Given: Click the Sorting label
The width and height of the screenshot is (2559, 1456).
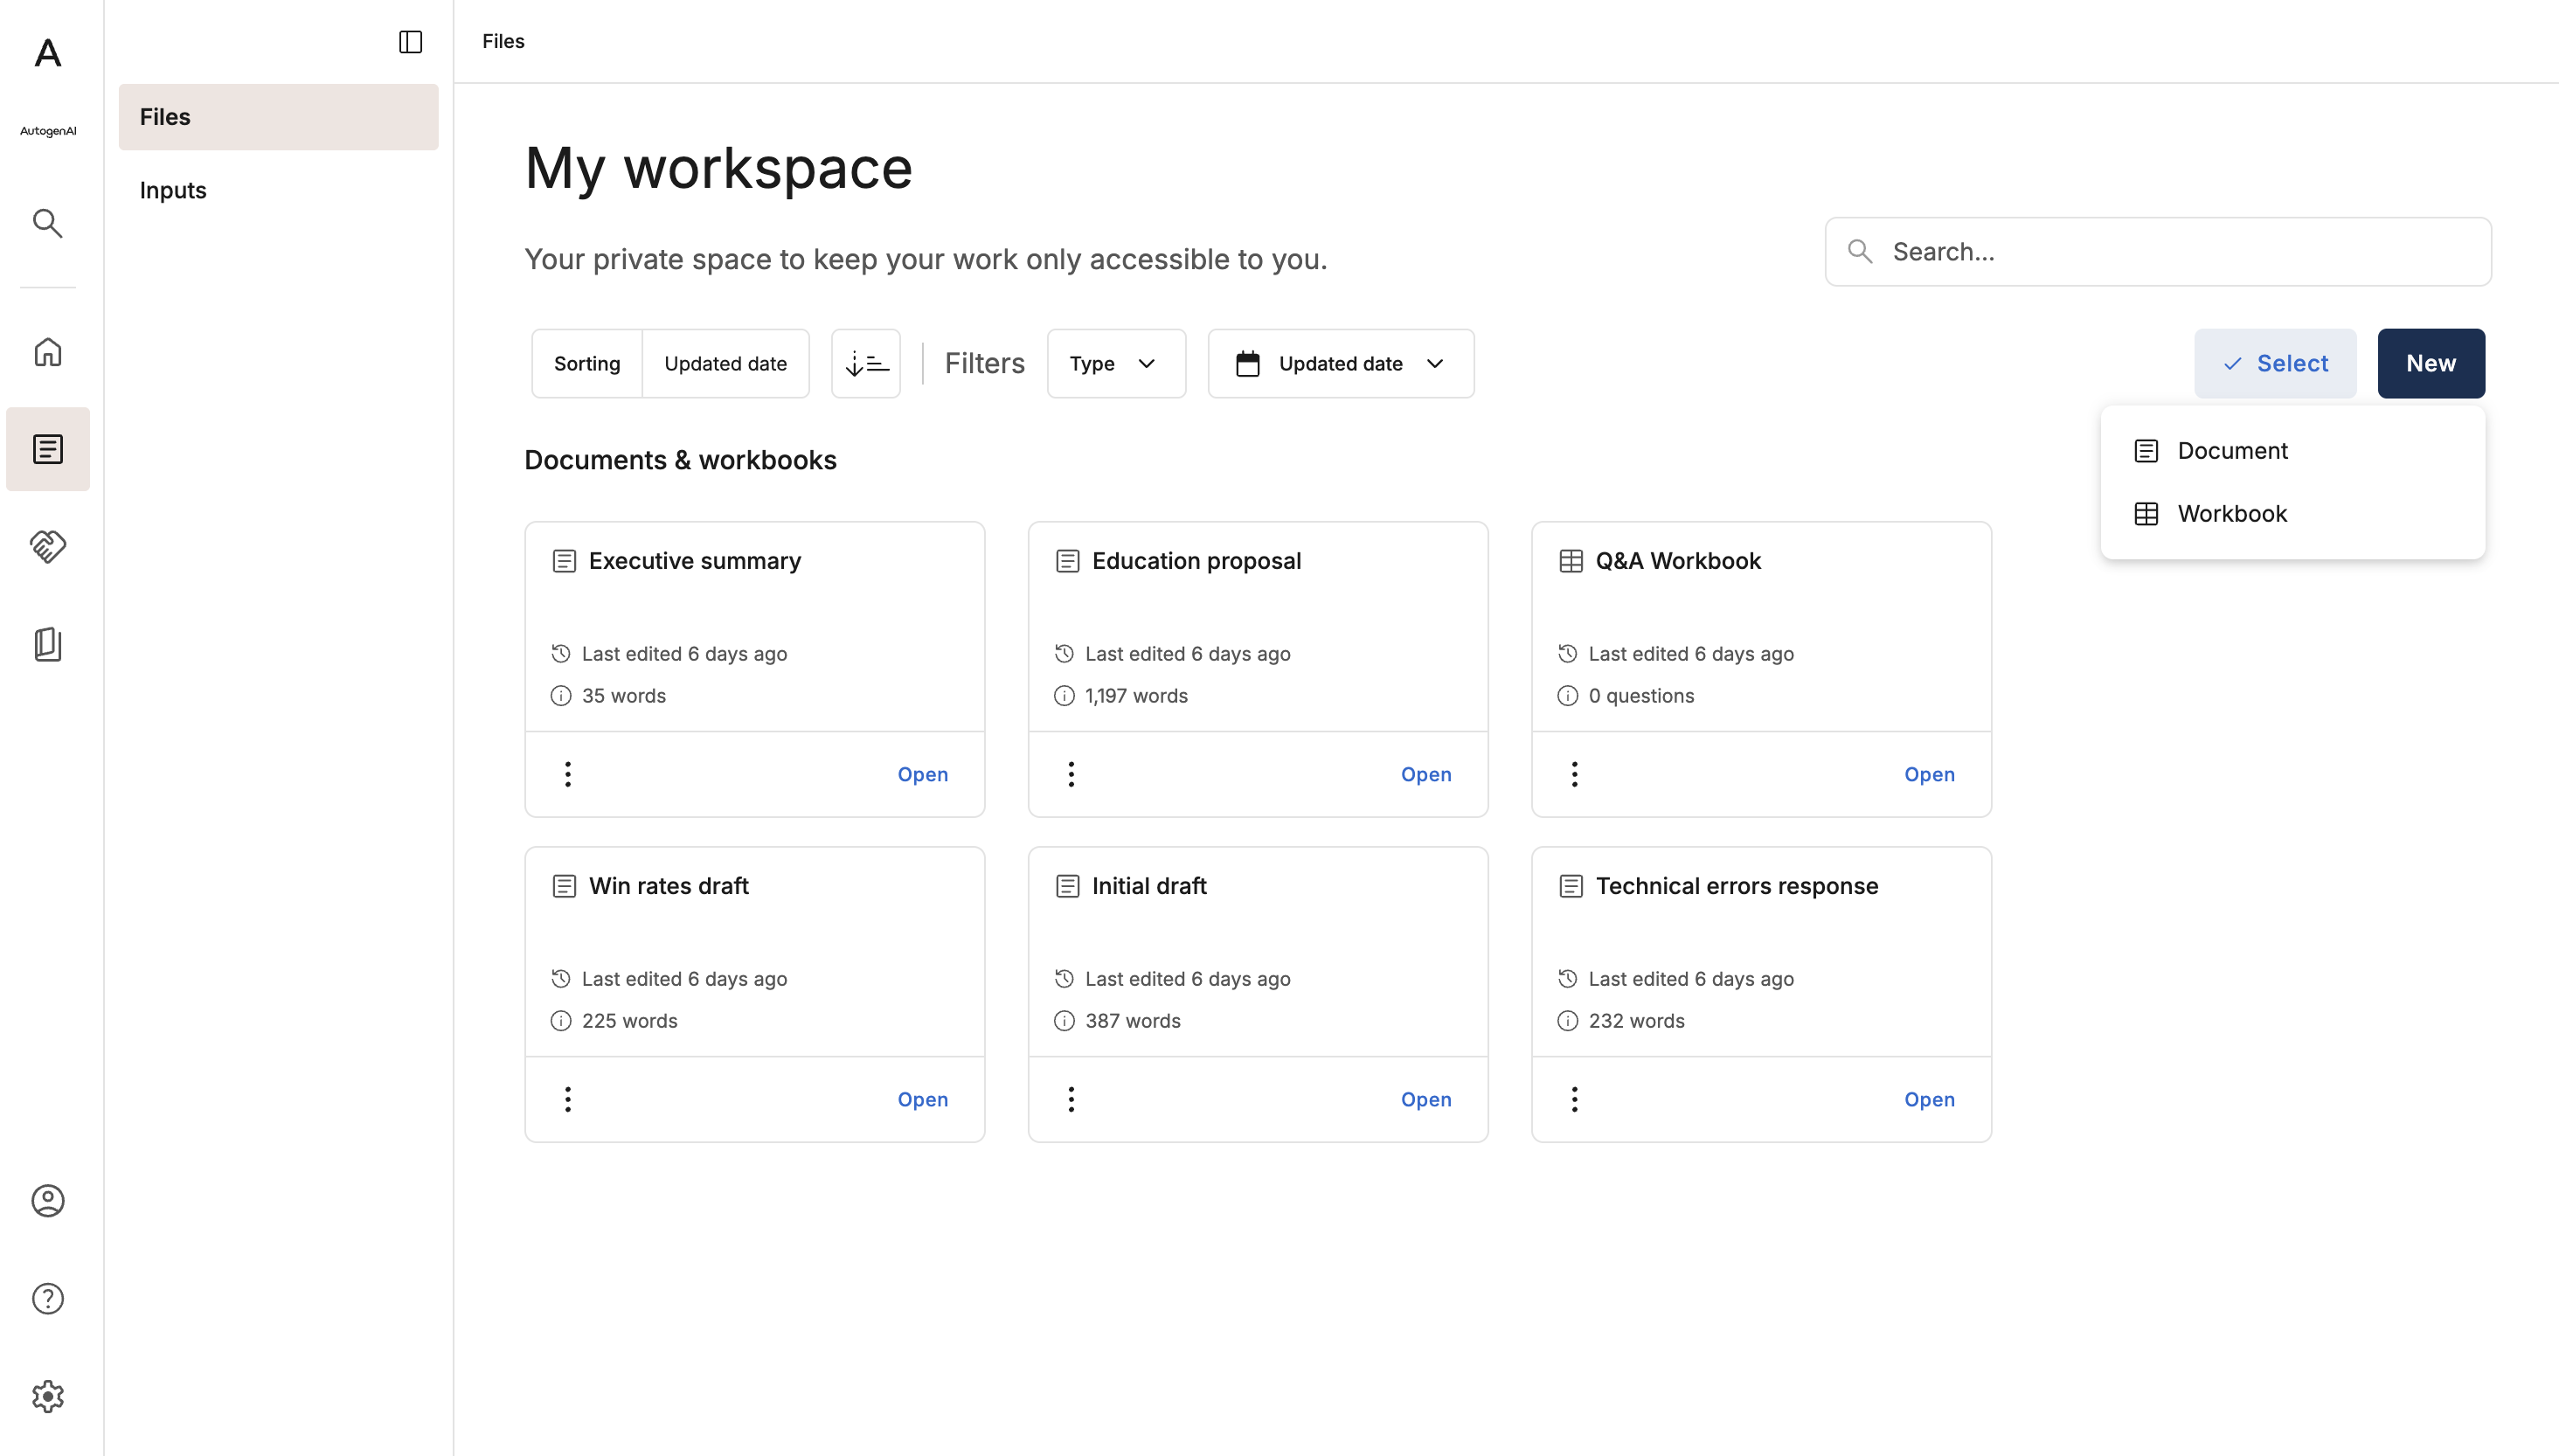Looking at the screenshot, I should coord(587,364).
